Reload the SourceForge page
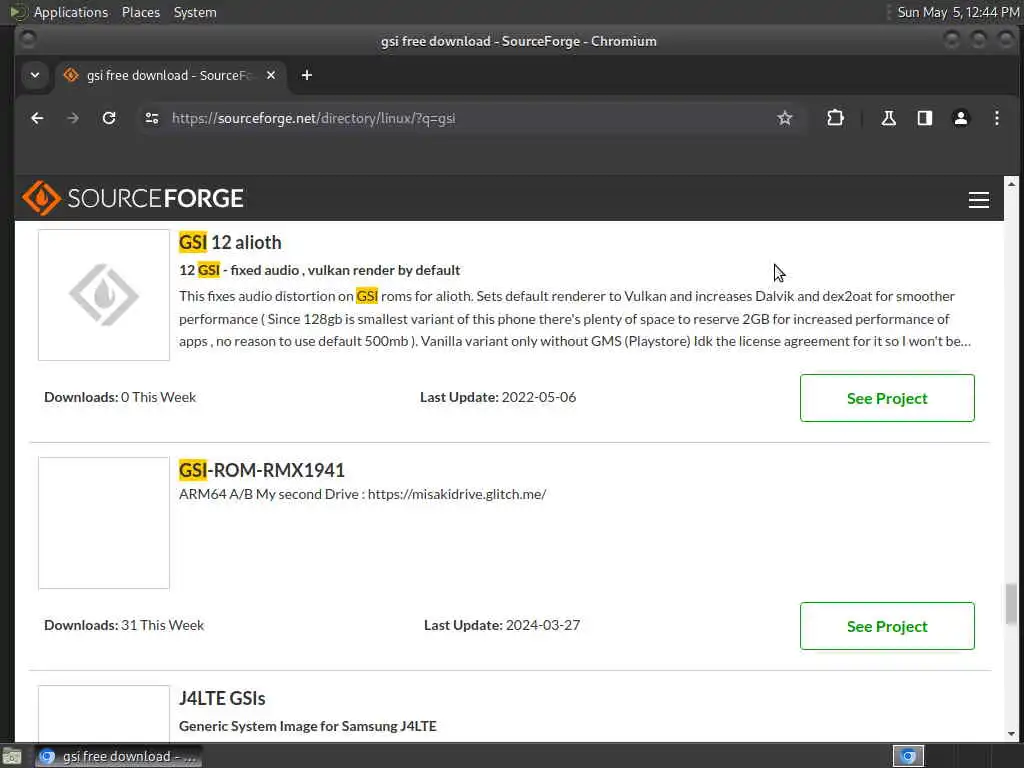The image size is (1024, 768). (109, 118)
